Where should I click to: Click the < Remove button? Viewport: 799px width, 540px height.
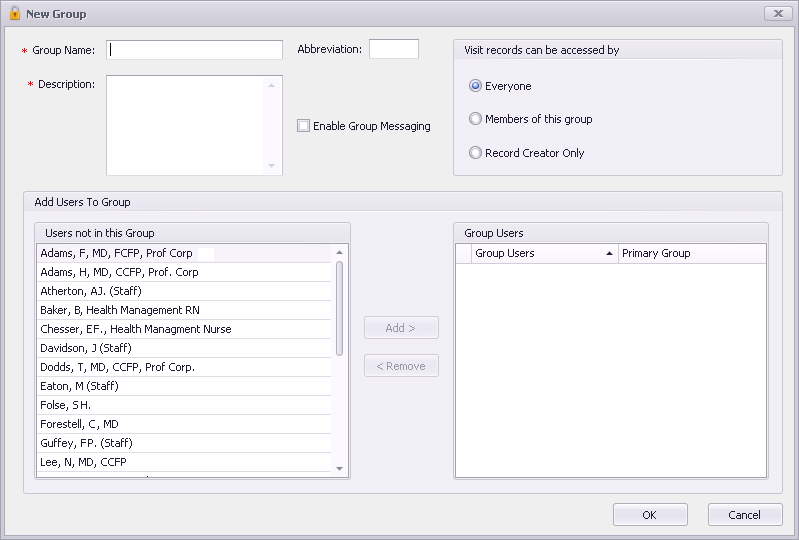(401, 366)
